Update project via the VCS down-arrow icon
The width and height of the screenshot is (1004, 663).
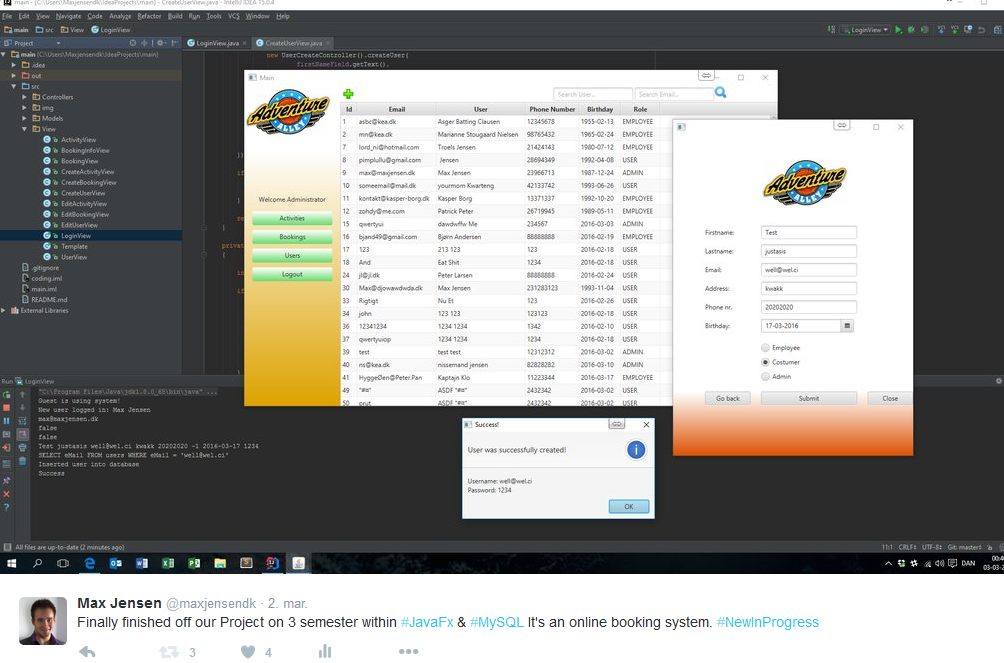(941, 30)
